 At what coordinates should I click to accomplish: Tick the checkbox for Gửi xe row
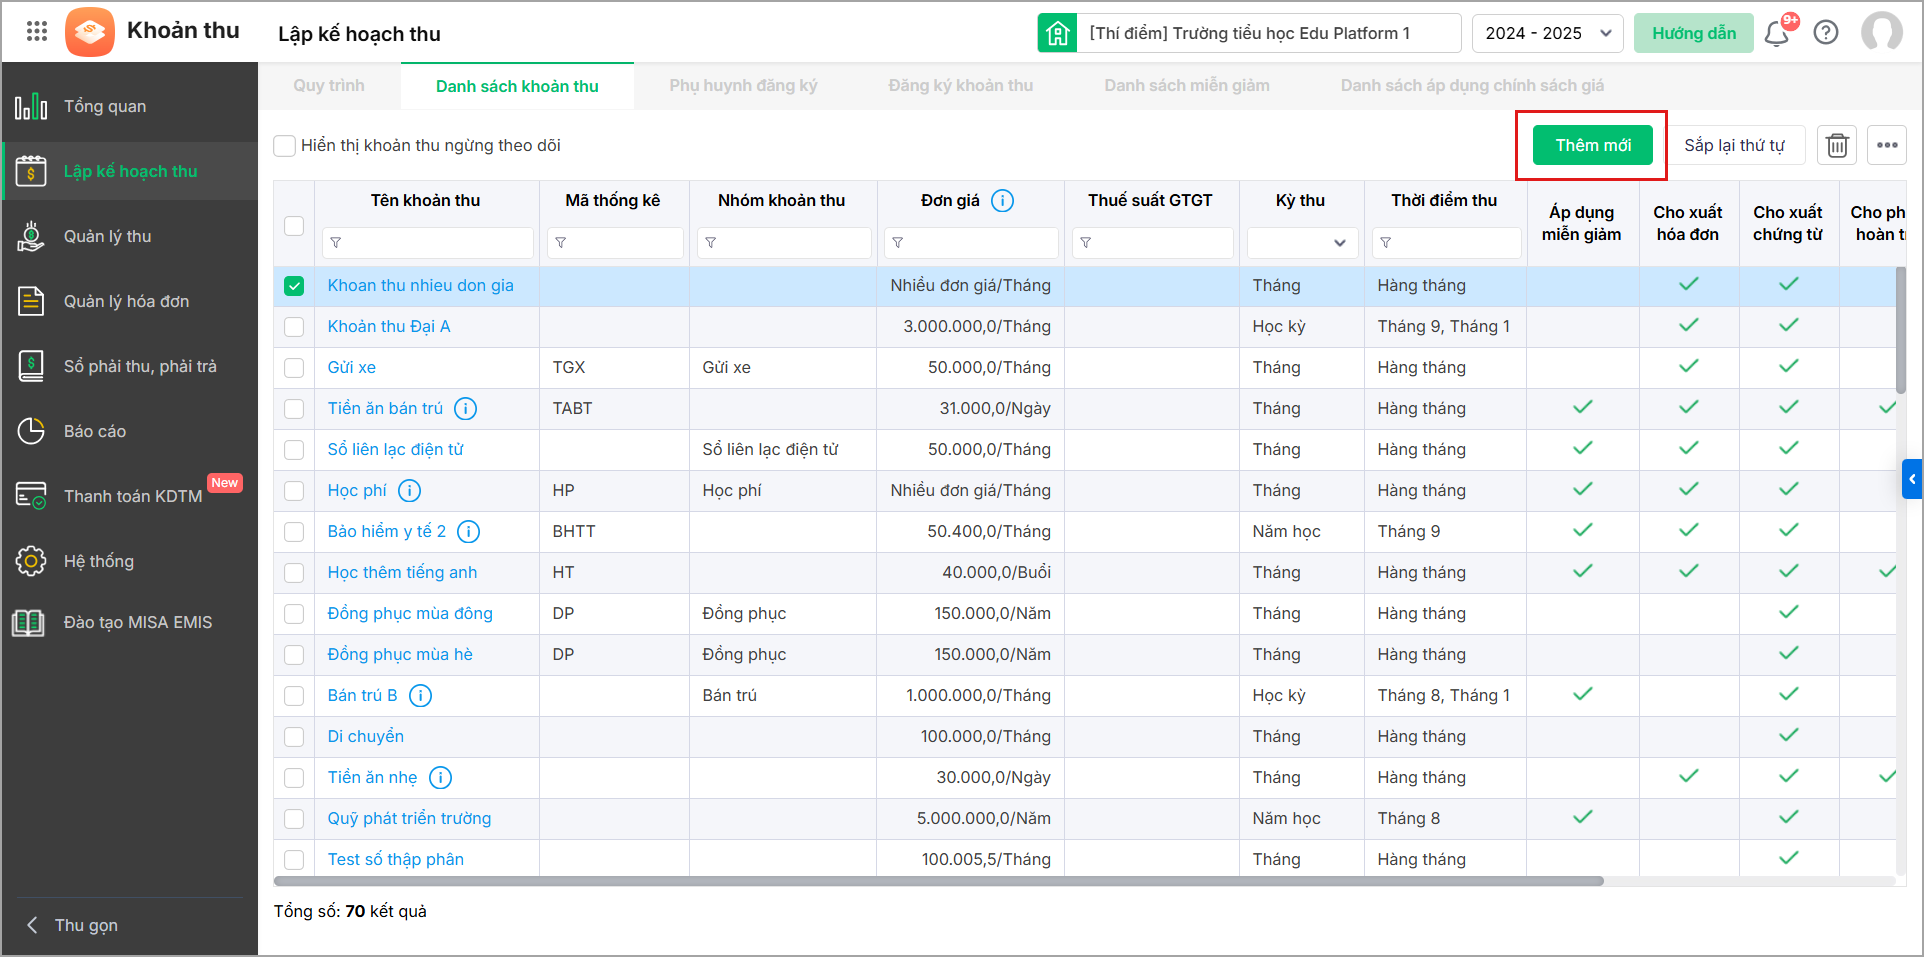pos(294,368)
